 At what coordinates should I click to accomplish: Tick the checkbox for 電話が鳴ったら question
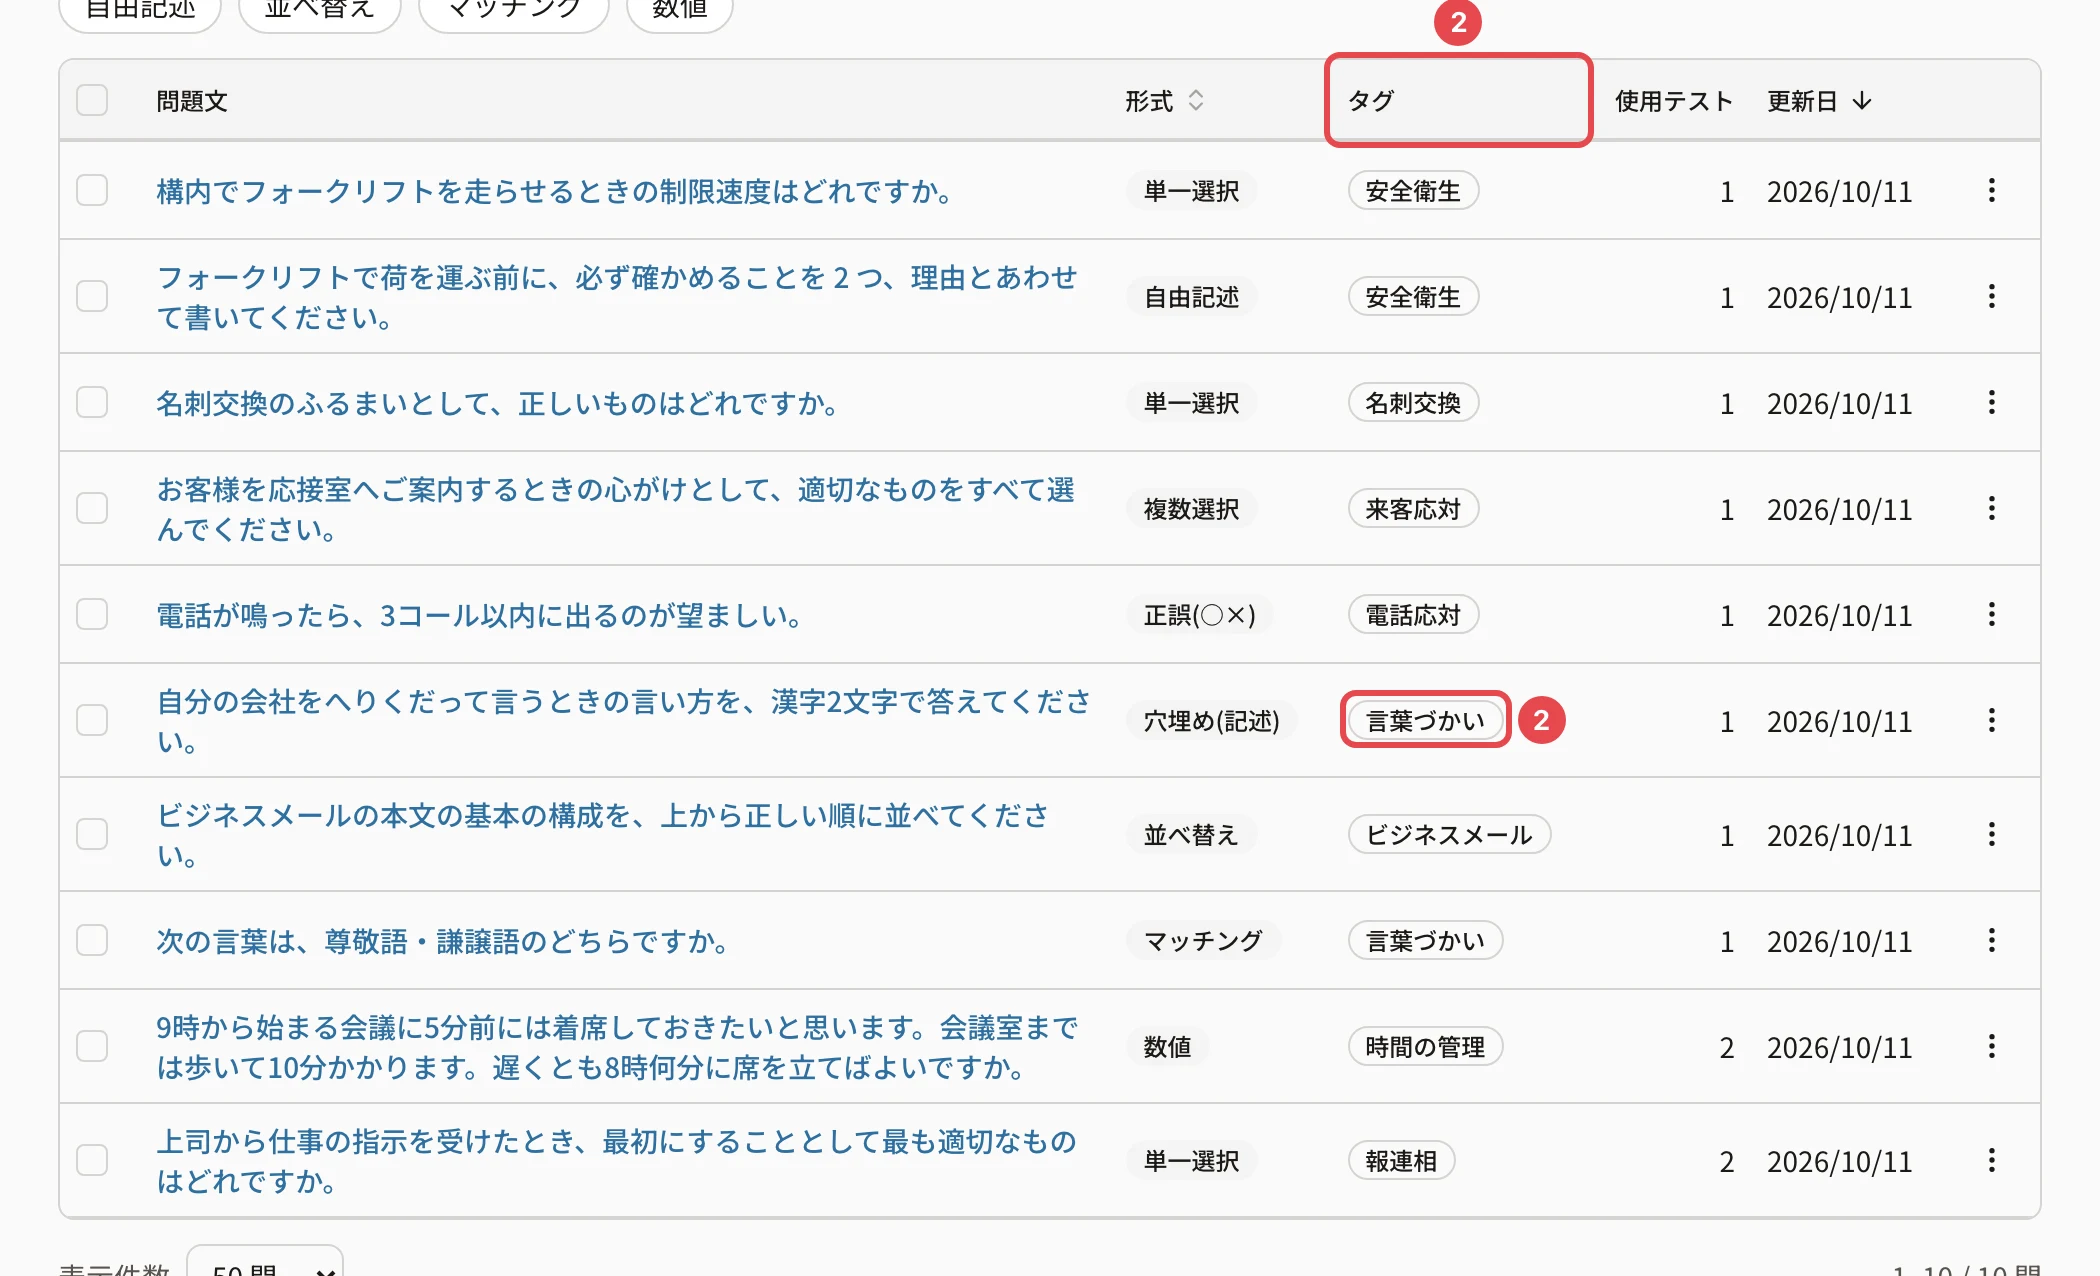(x=92, y=614)
